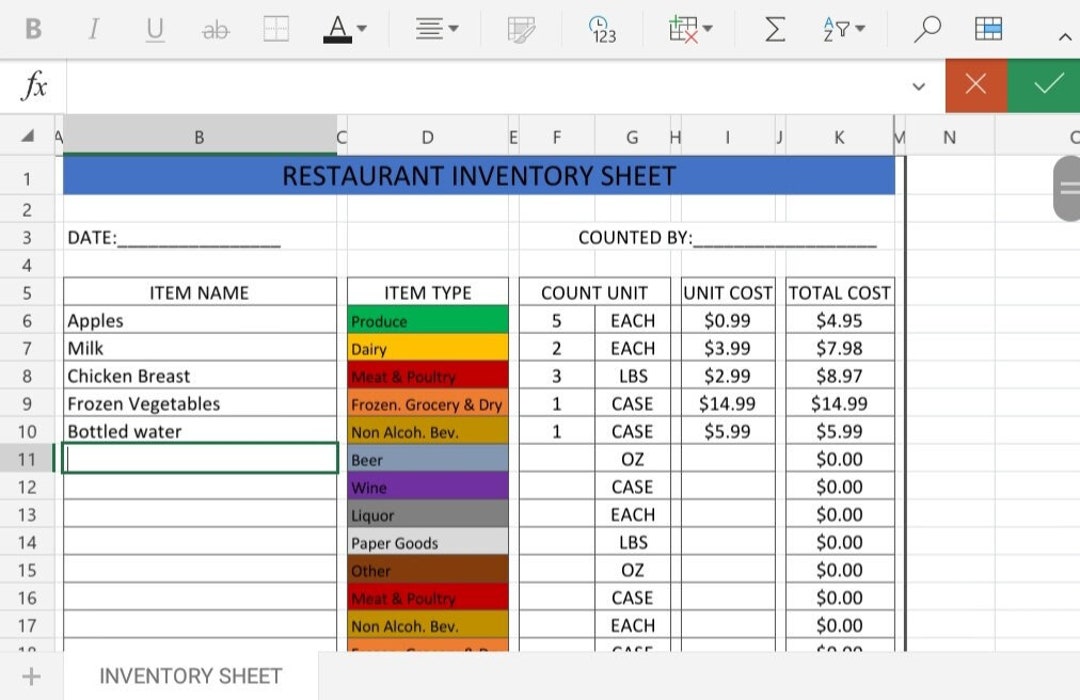Apply bold formatting to selected cell
The image size is (1080, 700).
[32, 29]
